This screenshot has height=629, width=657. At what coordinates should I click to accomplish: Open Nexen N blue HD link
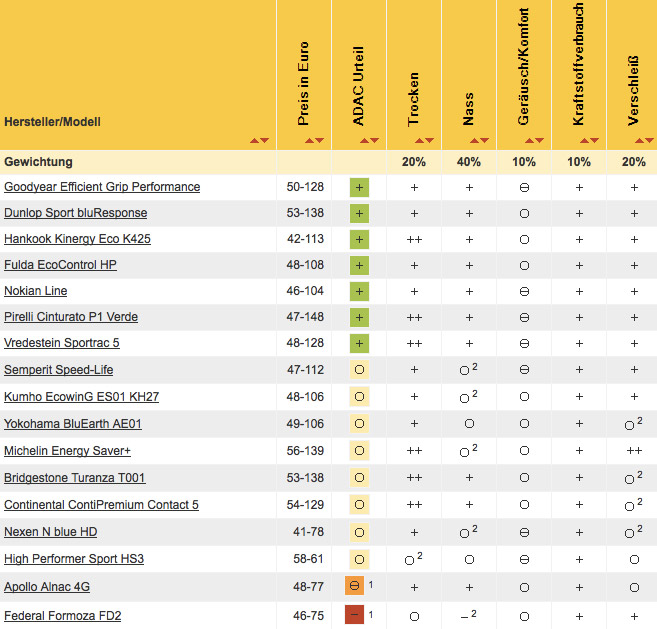pyautogui.click(x=51, y=532)
